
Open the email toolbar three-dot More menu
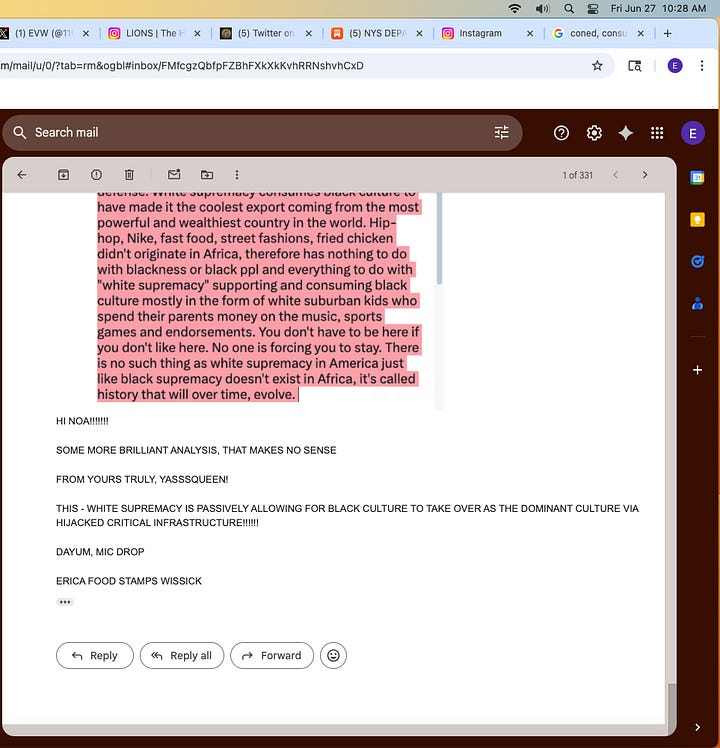click(237, 175)
